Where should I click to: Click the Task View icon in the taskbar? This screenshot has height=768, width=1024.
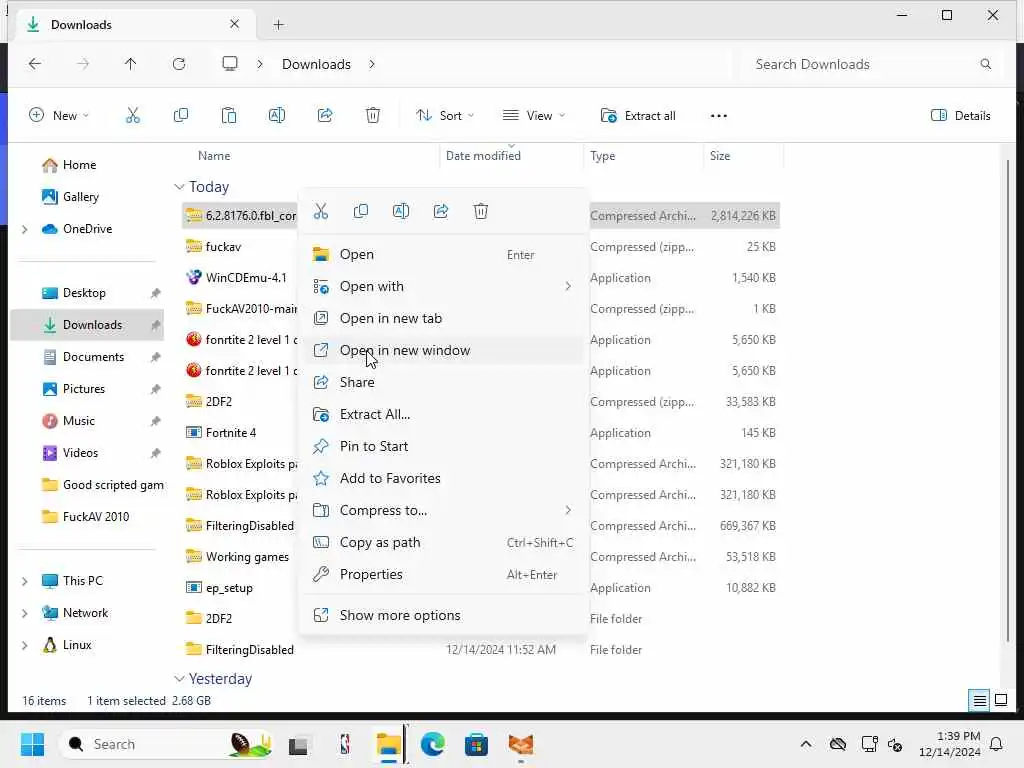coord(298,745)
